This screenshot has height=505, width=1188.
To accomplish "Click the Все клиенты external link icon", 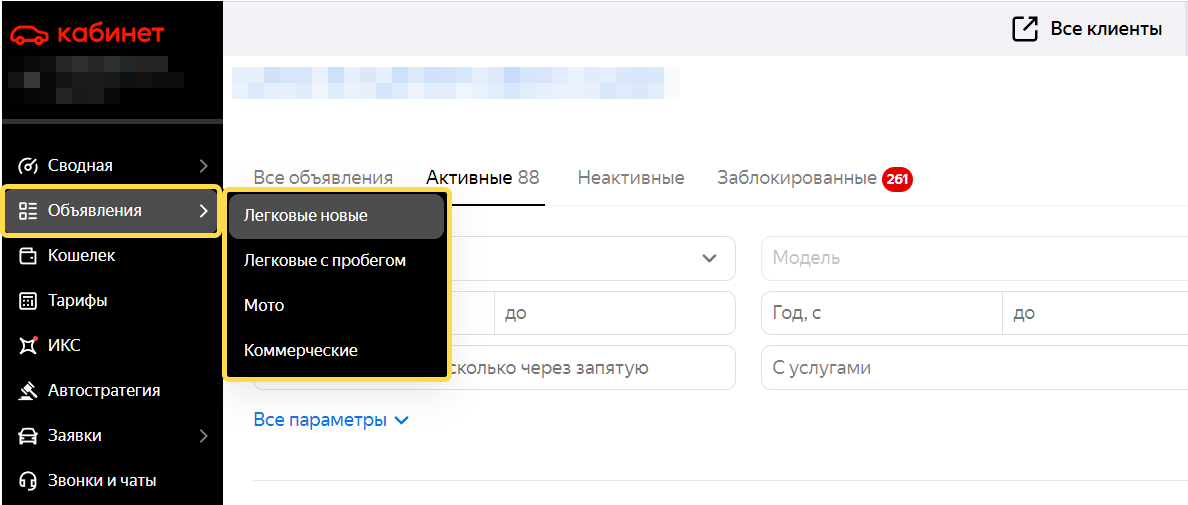I will pyautogui.click(x=1025, y=29).
